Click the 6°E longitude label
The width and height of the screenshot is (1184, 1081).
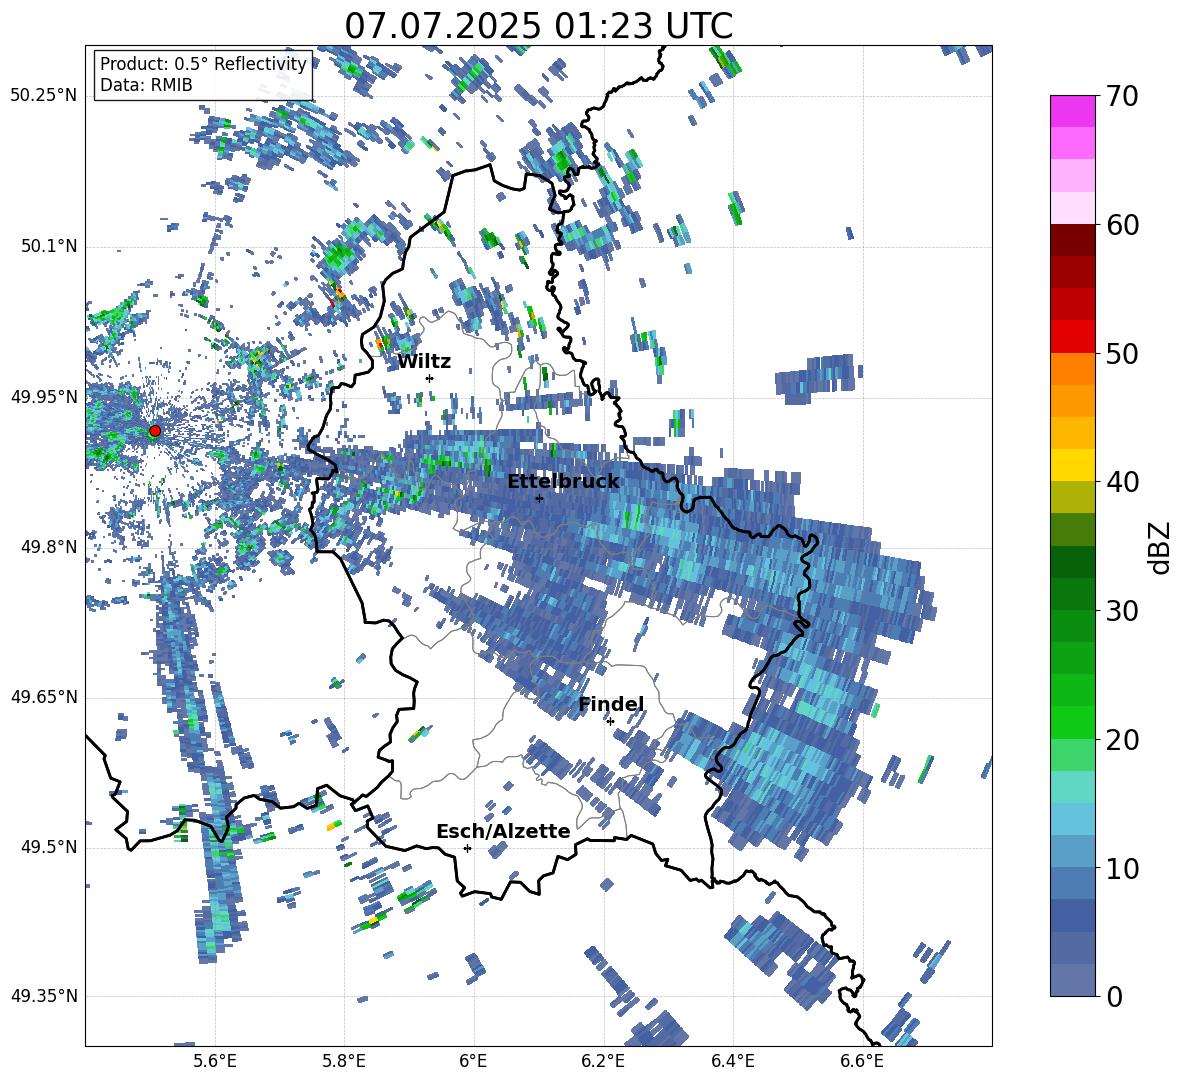[473, 1061]
